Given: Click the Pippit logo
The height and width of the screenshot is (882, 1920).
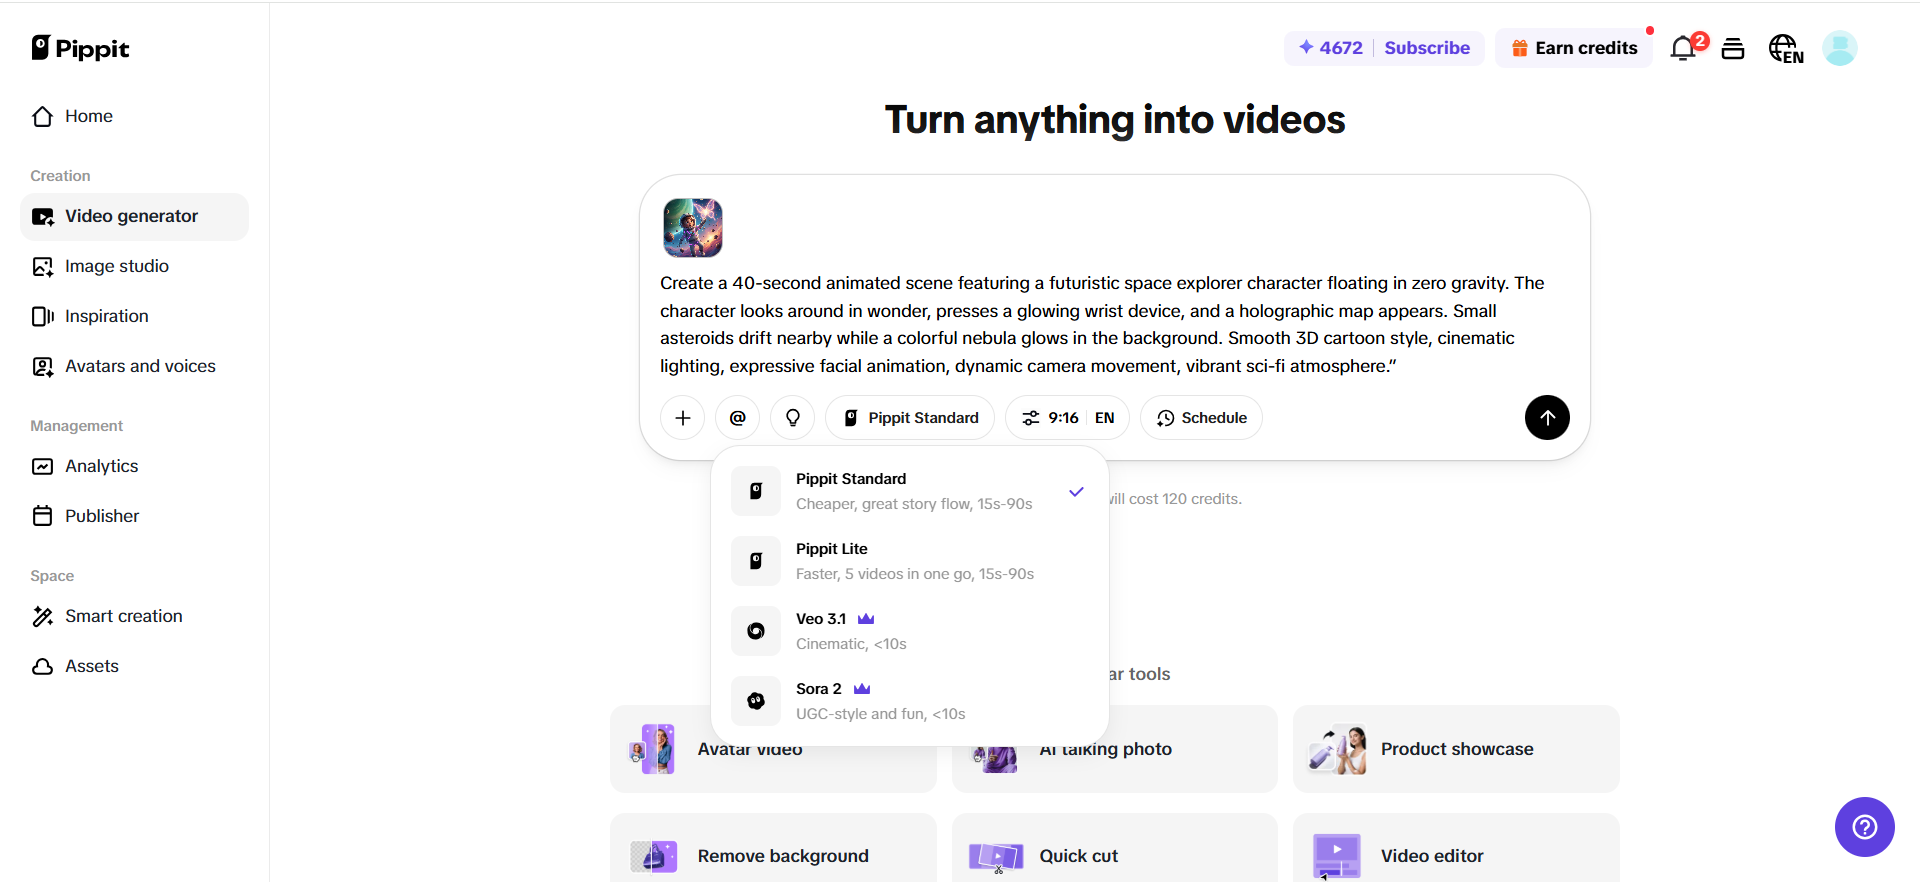Looking at the screenshot, I should (x=80, y=48).
